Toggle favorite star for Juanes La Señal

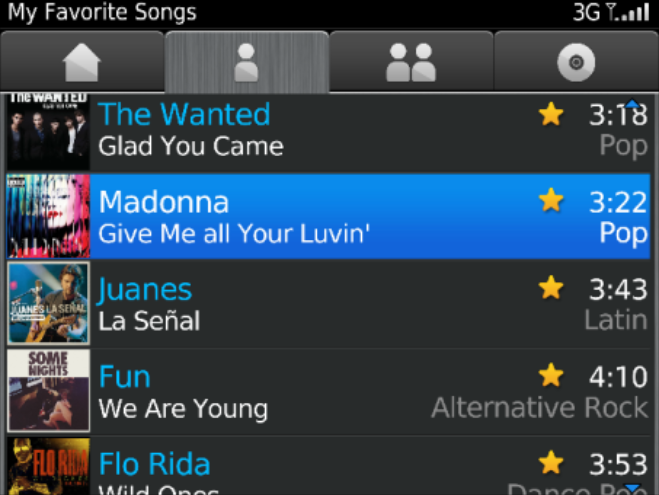click(x=551, y=287)
